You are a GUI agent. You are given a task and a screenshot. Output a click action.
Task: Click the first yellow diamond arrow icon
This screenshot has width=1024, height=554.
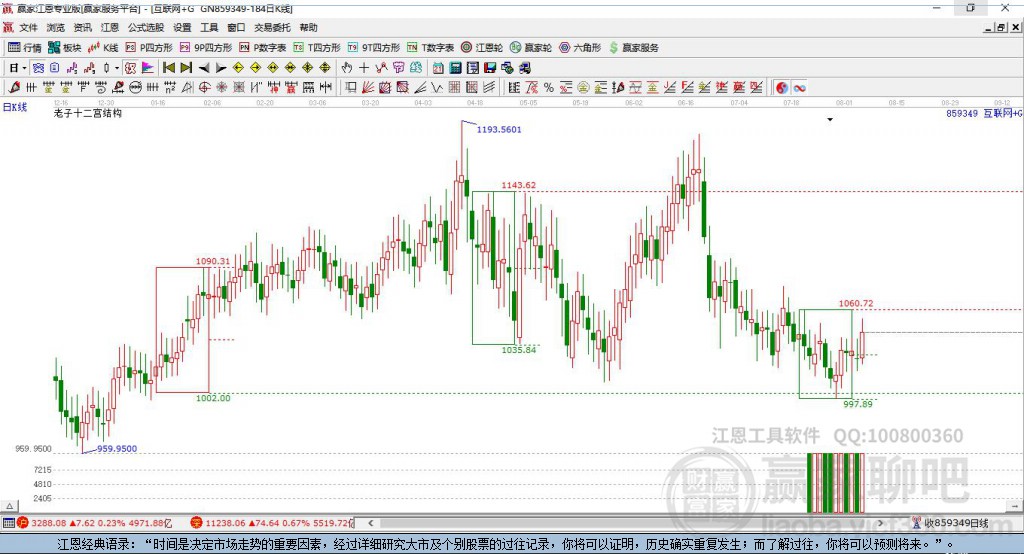point(238,68)
